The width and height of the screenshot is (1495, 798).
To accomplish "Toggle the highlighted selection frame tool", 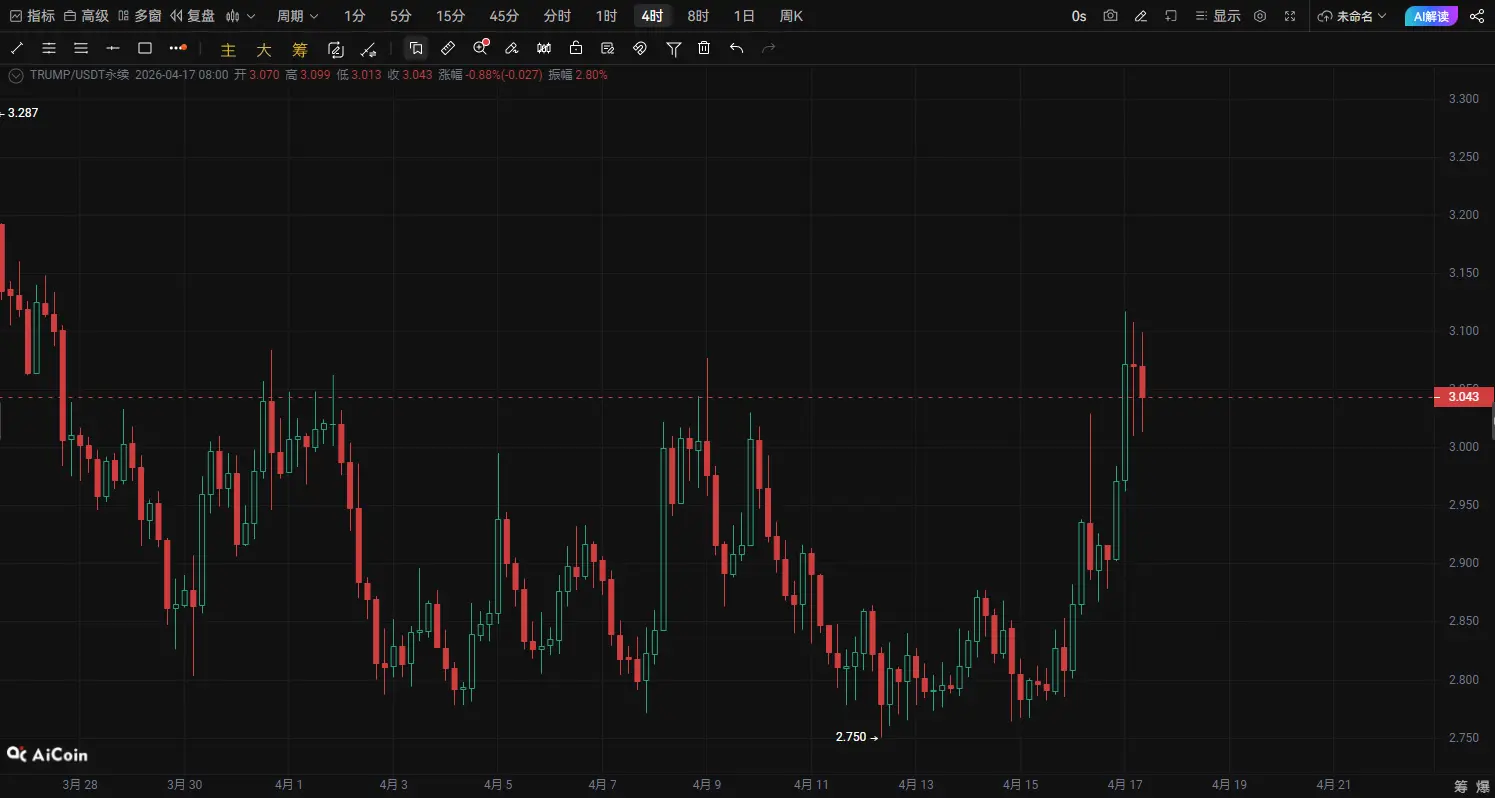I will (417, 48).
